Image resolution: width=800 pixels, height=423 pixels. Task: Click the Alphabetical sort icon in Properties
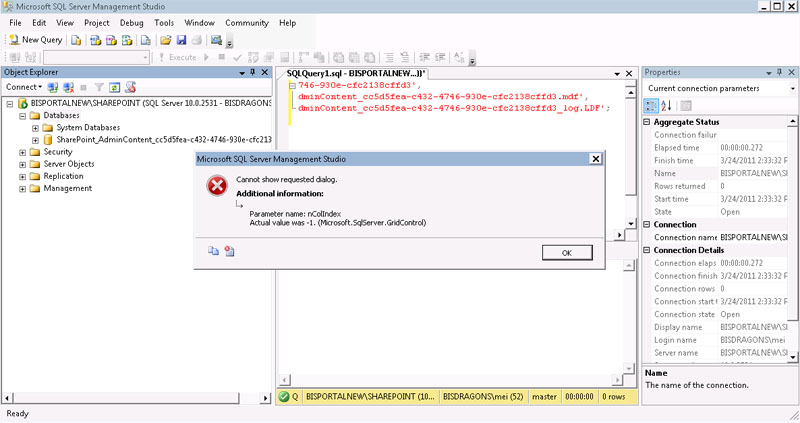click(x=666, y=106)
